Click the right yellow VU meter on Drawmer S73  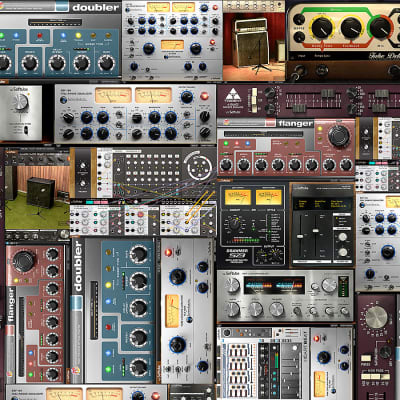click(269, 197)
